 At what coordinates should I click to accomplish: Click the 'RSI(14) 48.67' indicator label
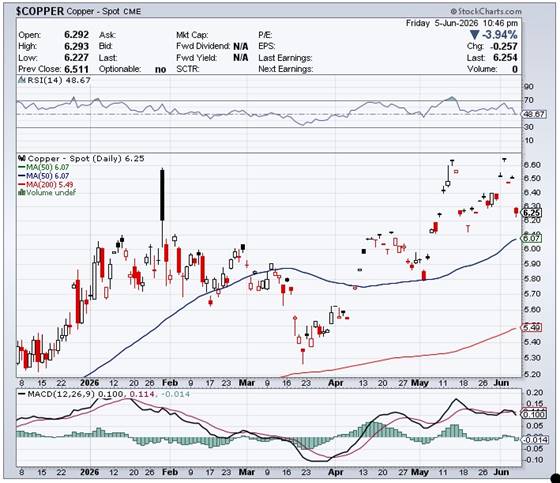coord(59,80)
